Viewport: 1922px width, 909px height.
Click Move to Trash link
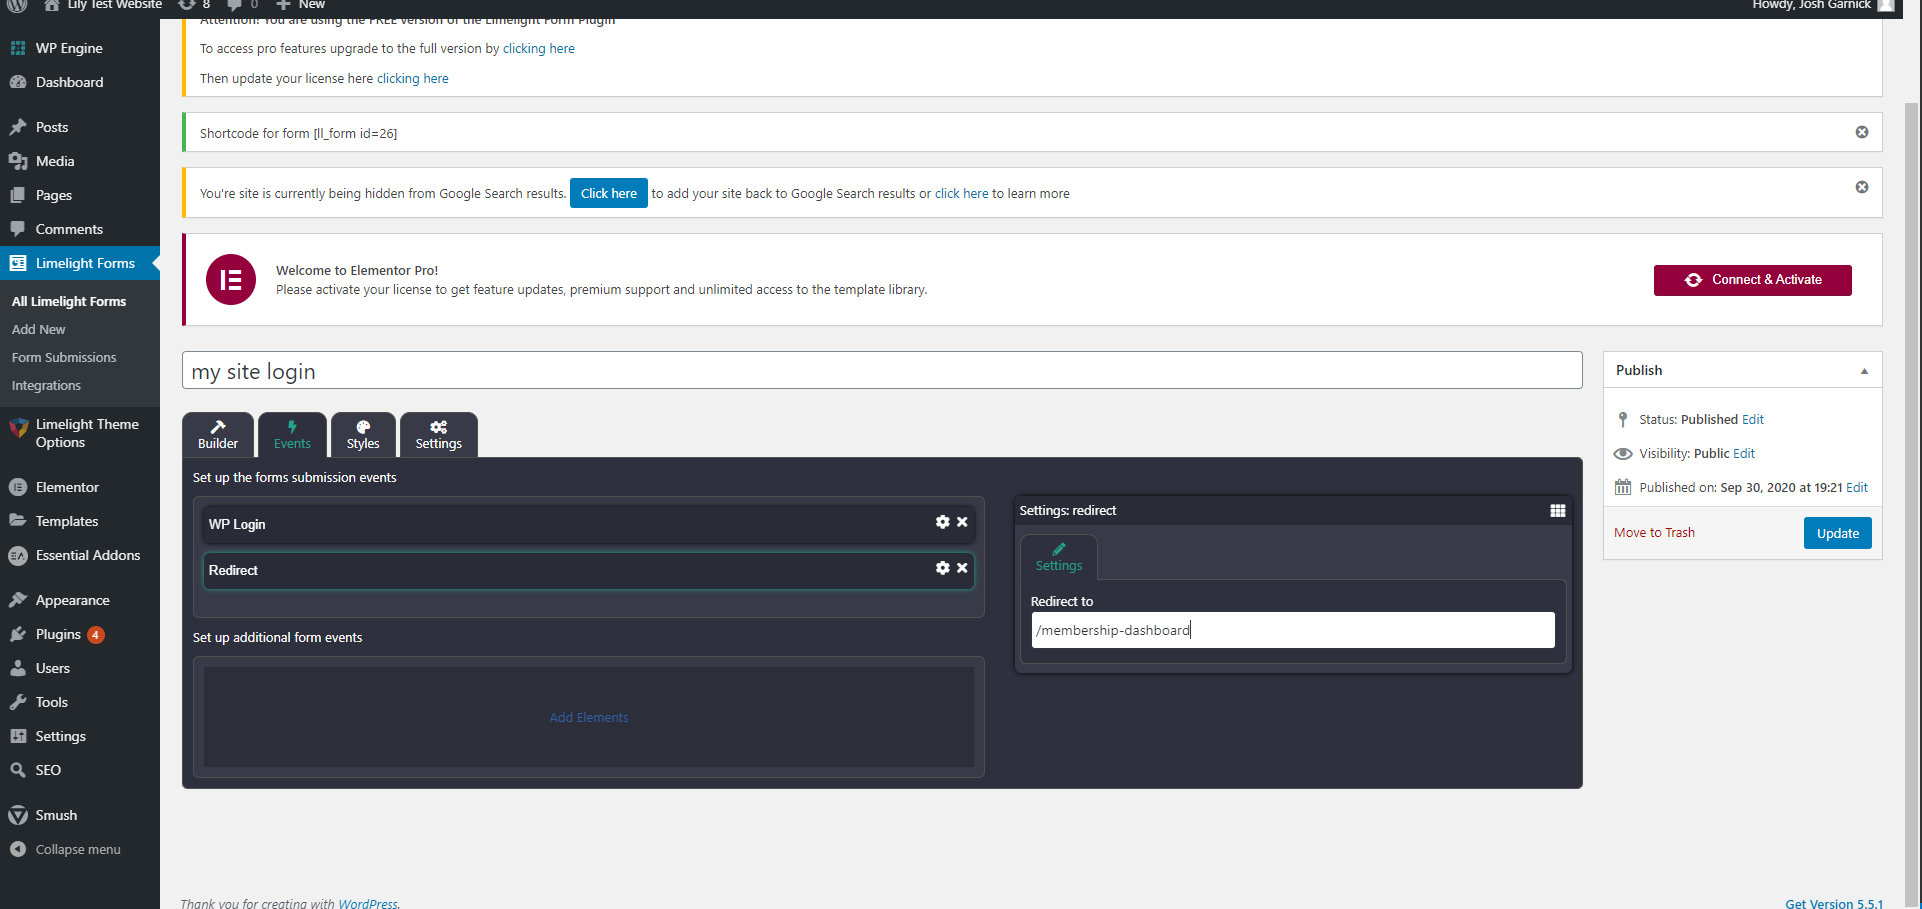coord(1654,533)
